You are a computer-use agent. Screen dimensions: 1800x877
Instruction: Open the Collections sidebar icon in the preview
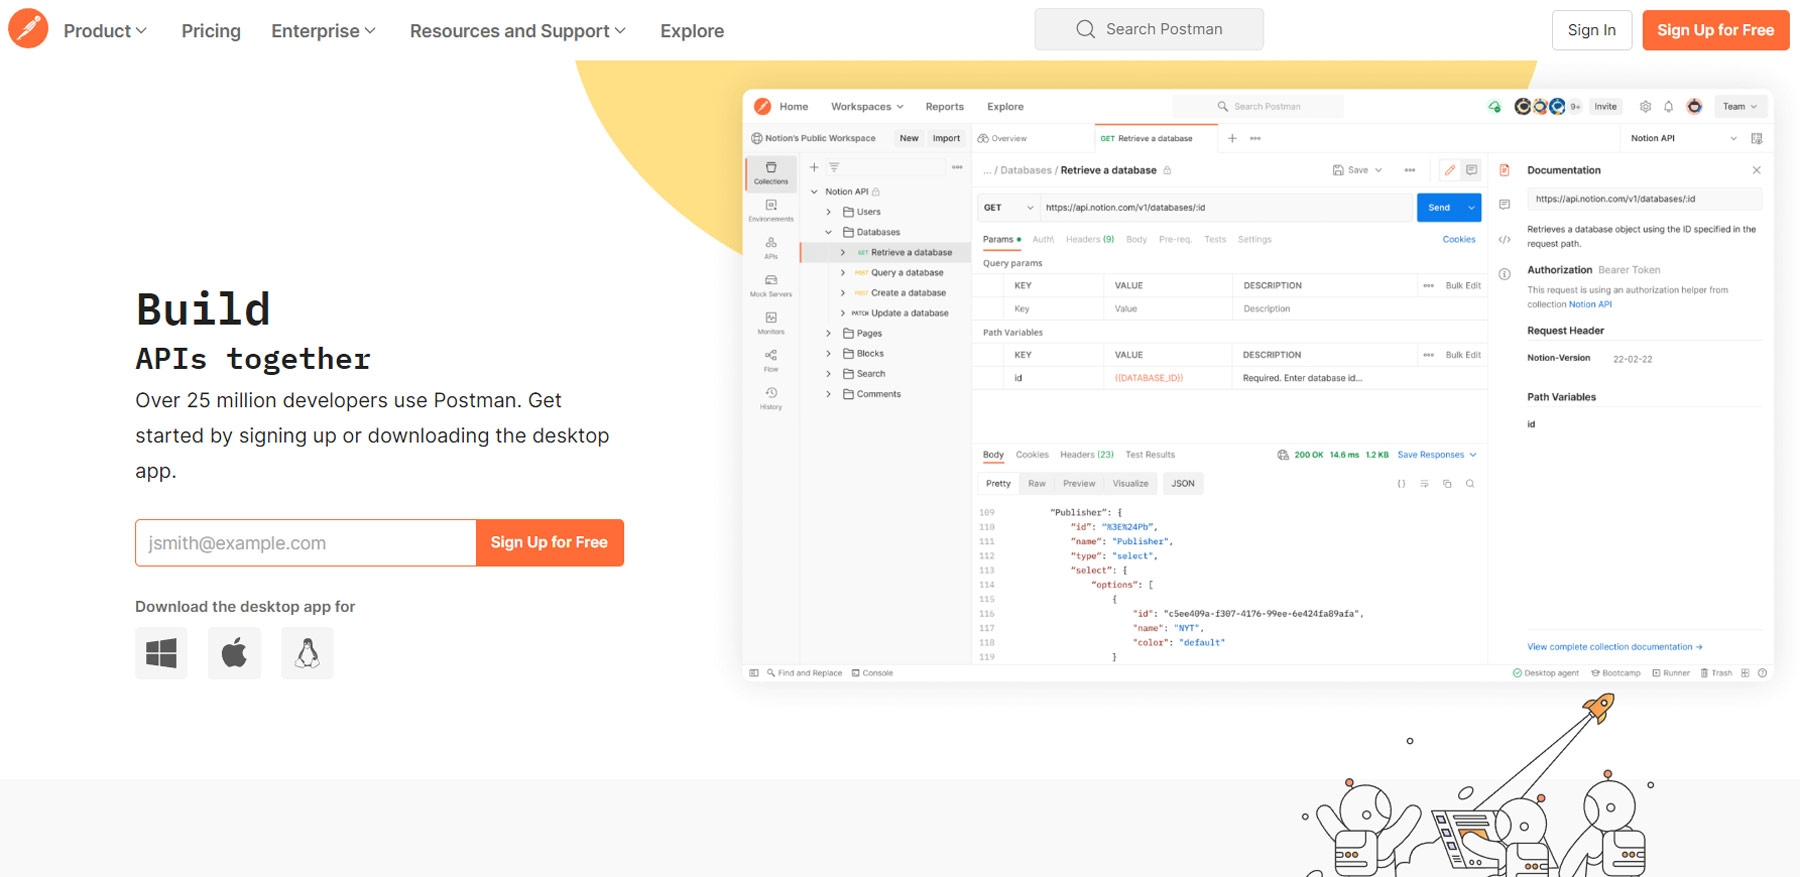(771, 172)
